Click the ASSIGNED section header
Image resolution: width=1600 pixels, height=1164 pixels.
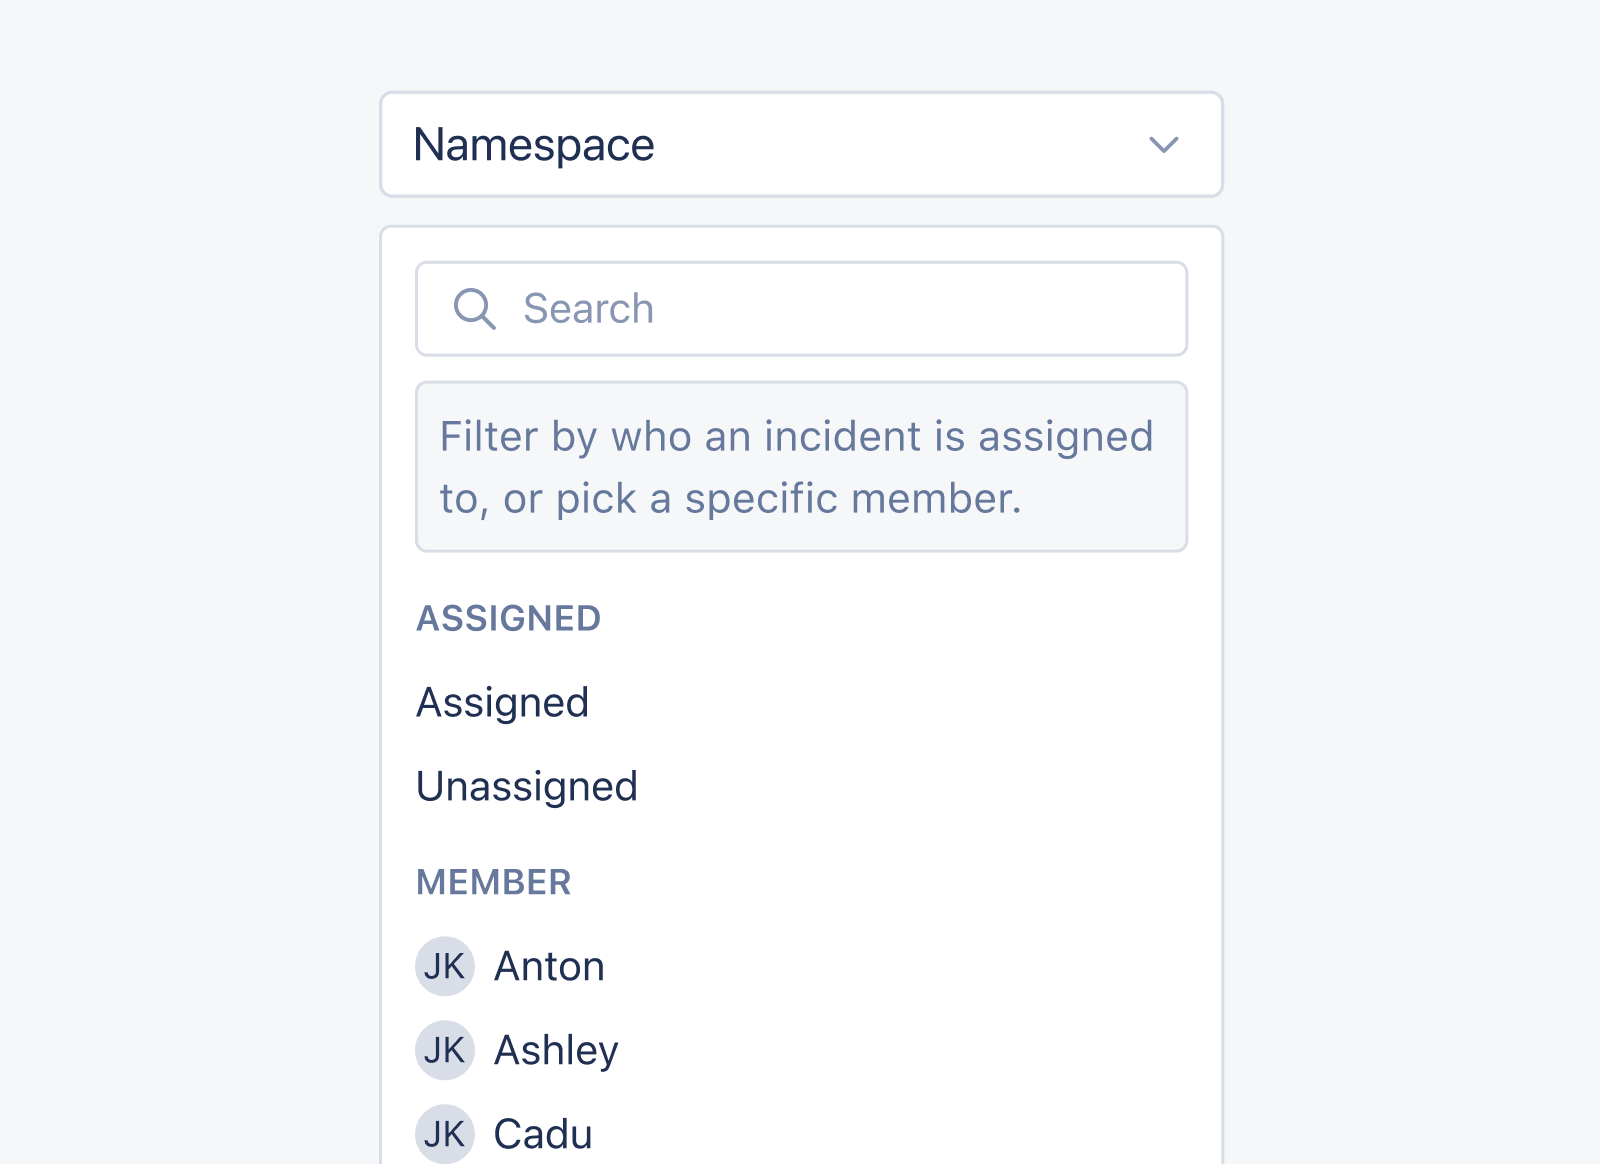[508, 618]
